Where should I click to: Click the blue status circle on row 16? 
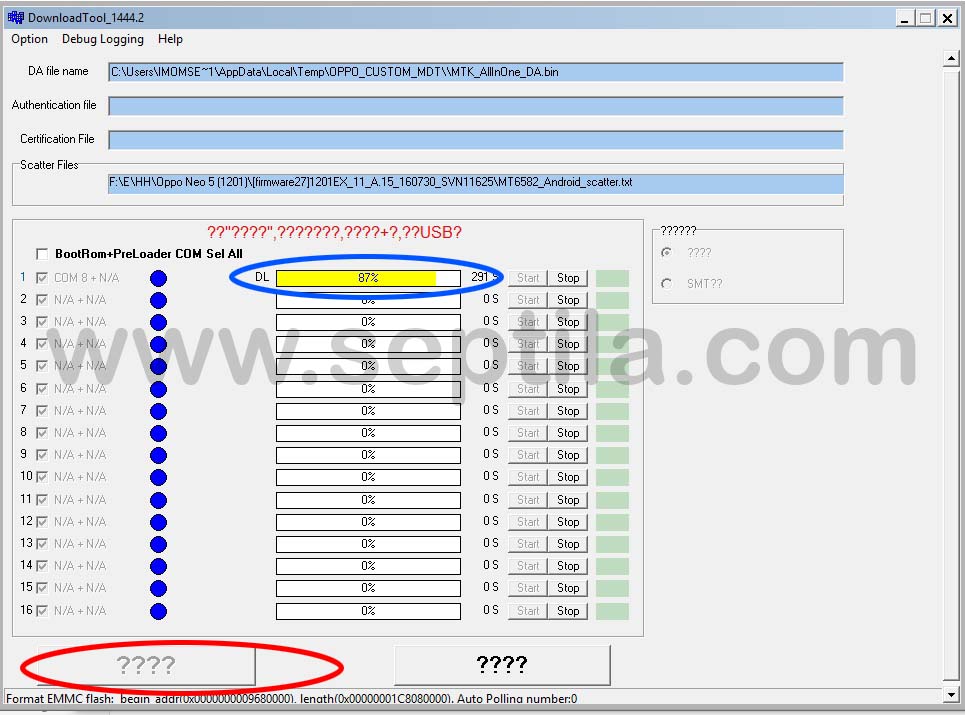click(x=158, y=610)
